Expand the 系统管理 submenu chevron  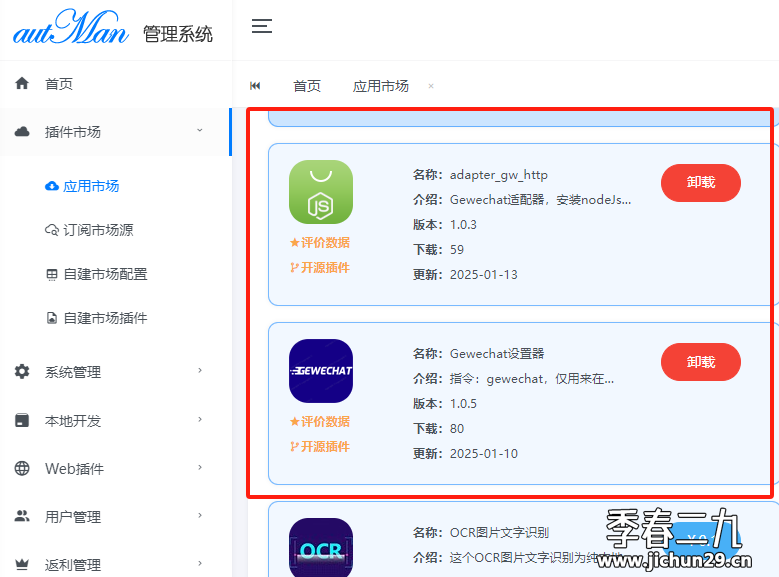pos(200,370)
